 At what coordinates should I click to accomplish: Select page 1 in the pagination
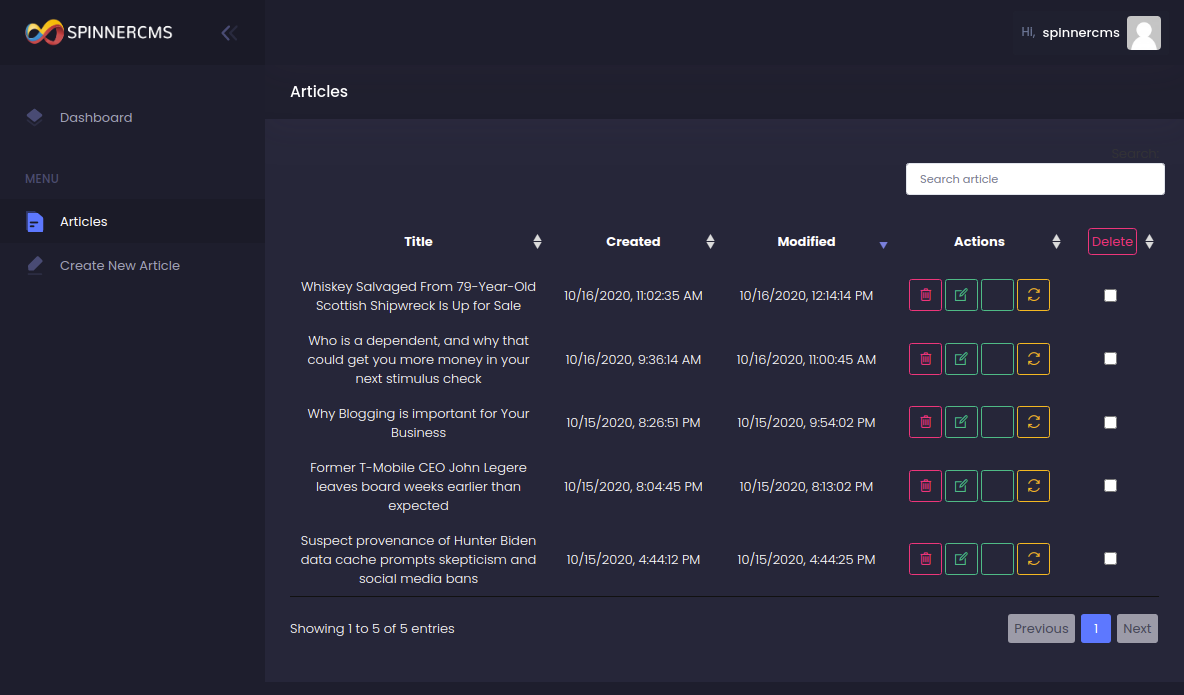pyautogui.click(x=1096, y=628)
